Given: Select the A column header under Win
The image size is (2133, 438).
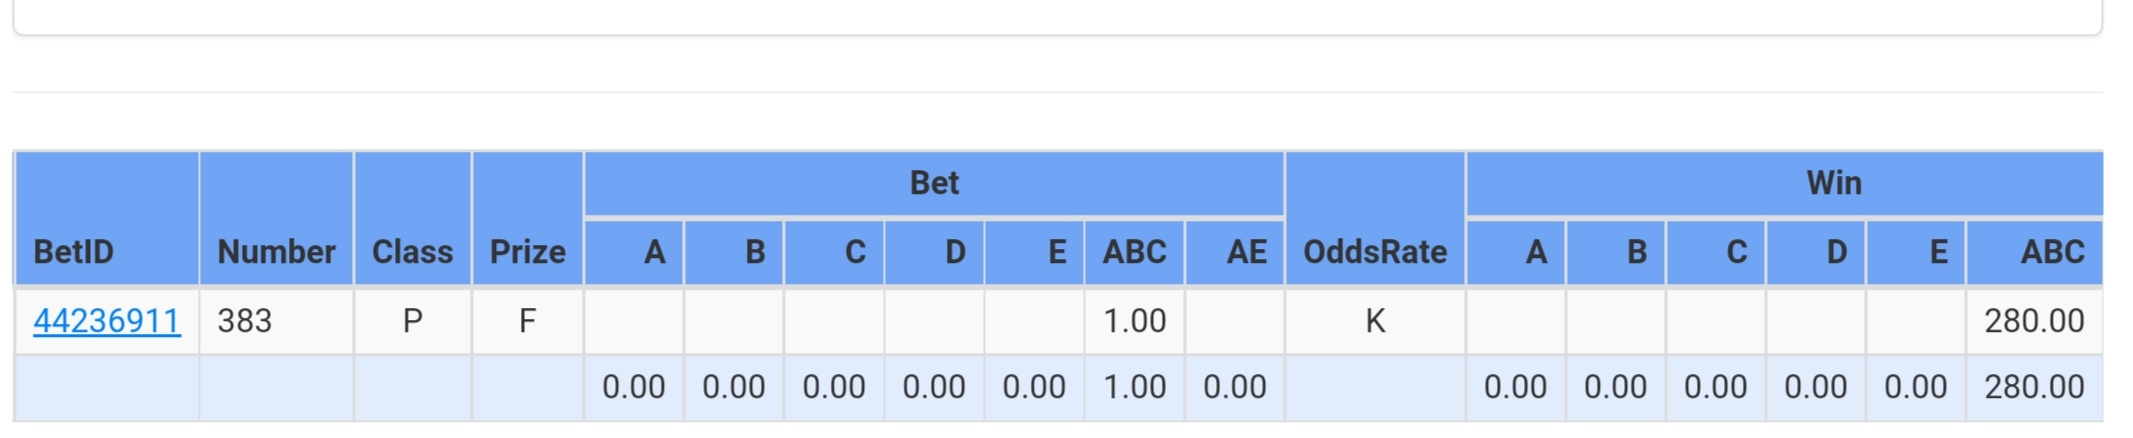Looking at the screenshot, I should coord(1536,251).
